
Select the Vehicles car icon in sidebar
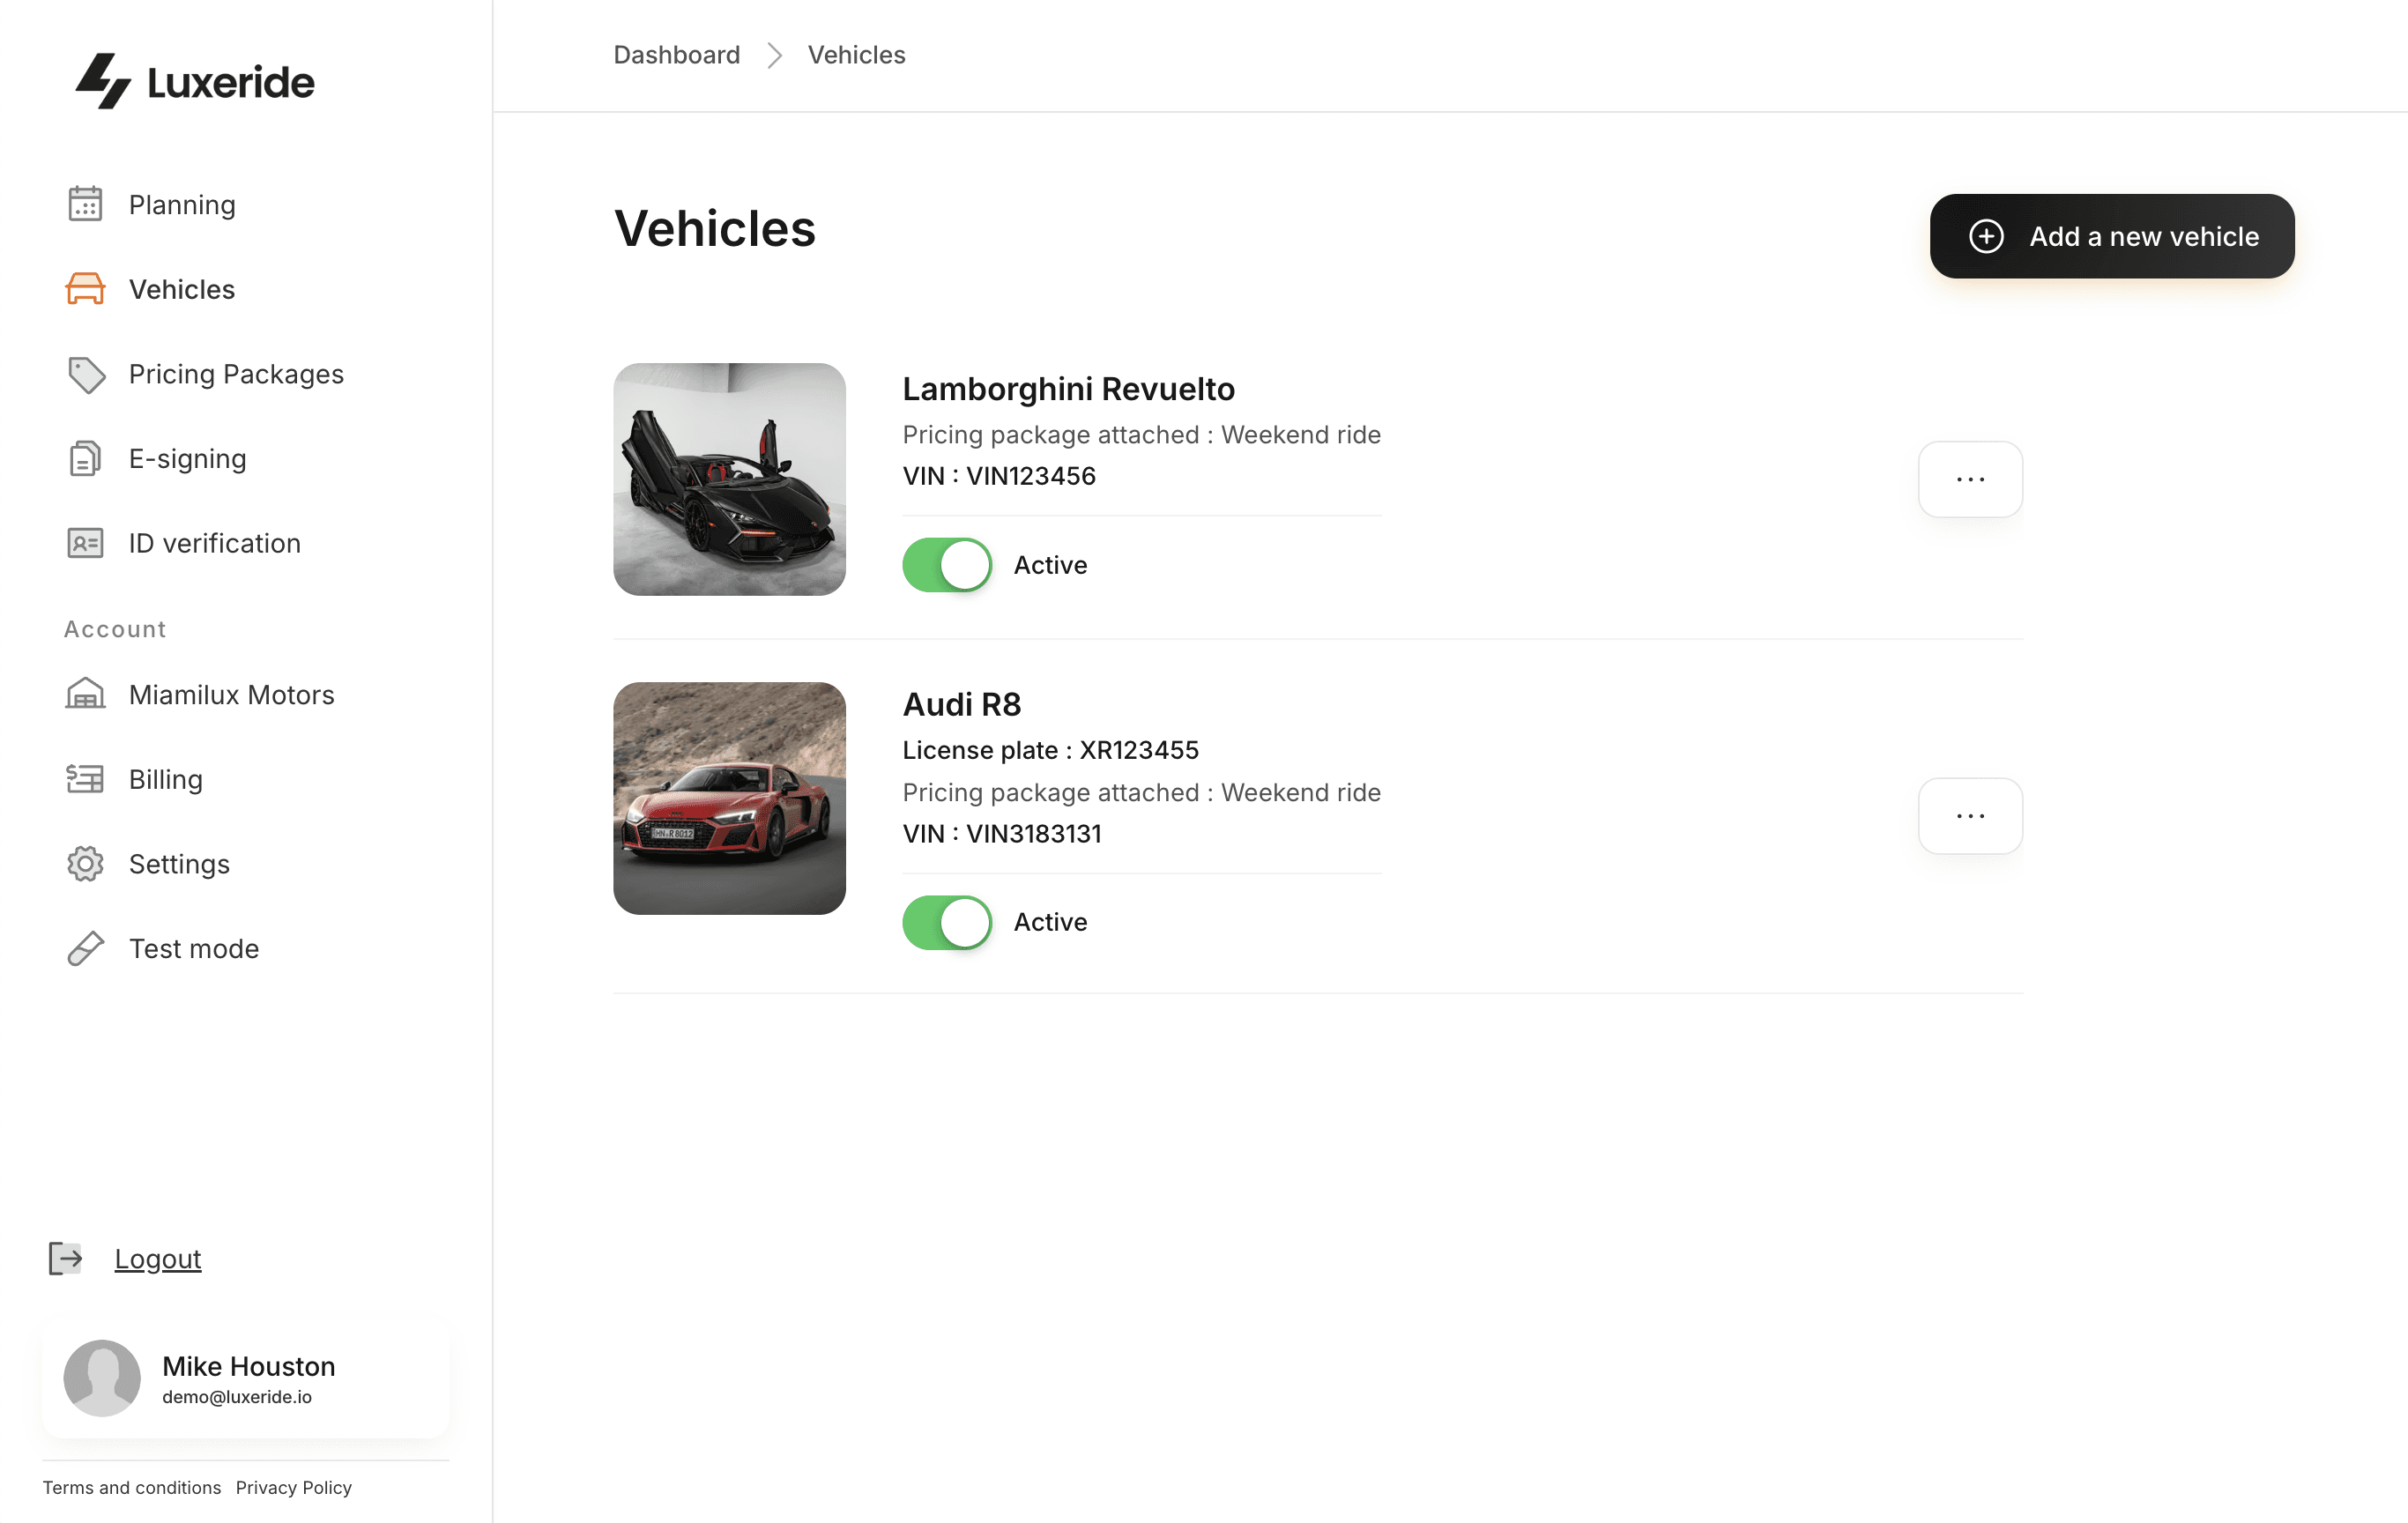point(86,289)
